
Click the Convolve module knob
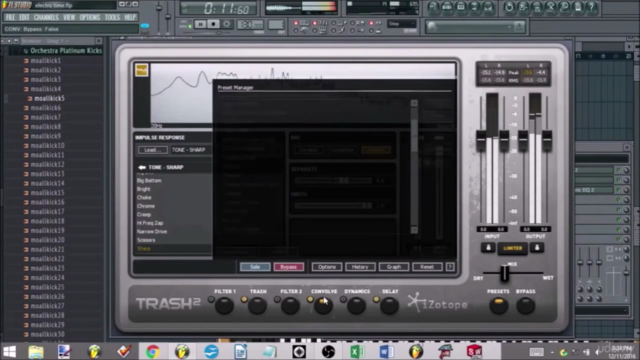point(323,306)
